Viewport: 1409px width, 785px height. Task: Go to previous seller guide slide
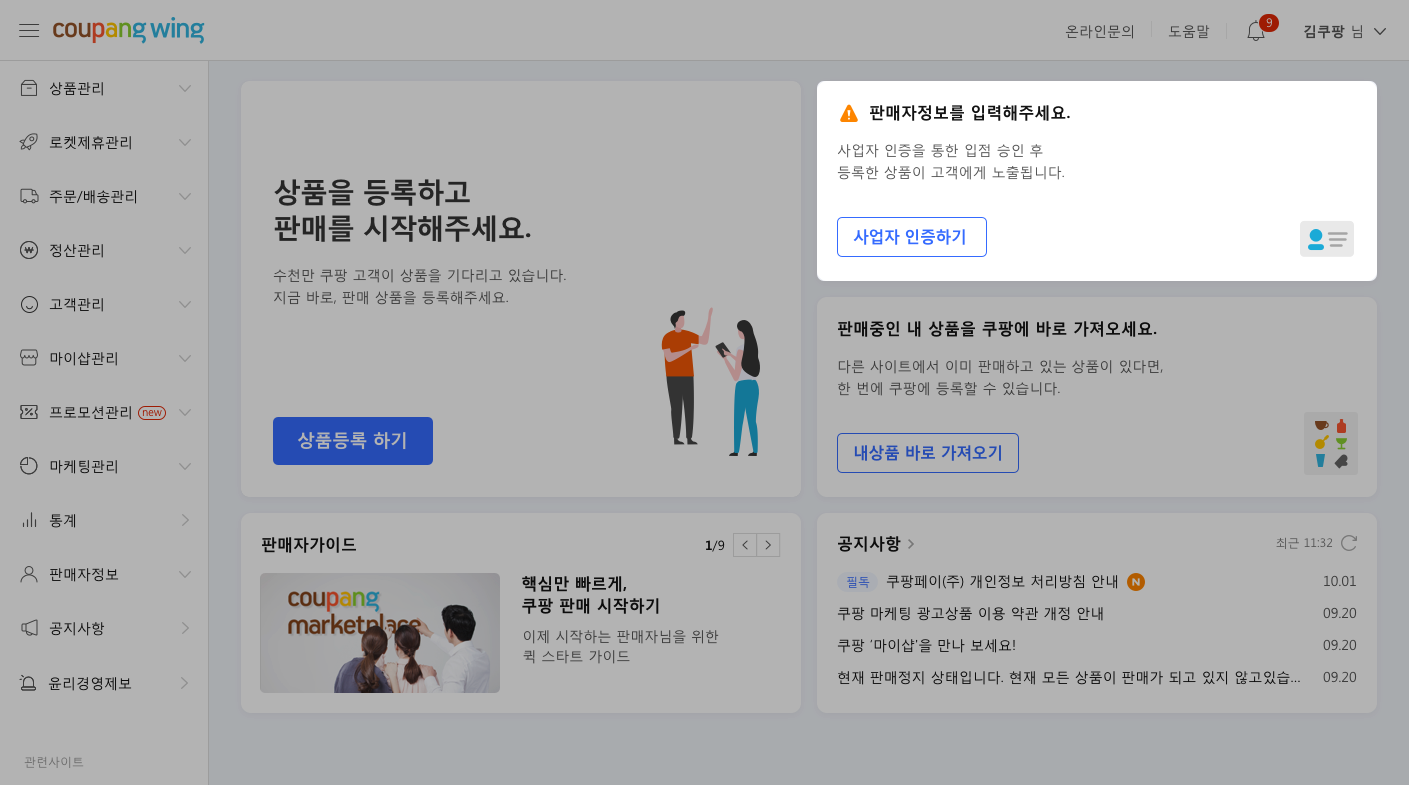coord(745,545)
